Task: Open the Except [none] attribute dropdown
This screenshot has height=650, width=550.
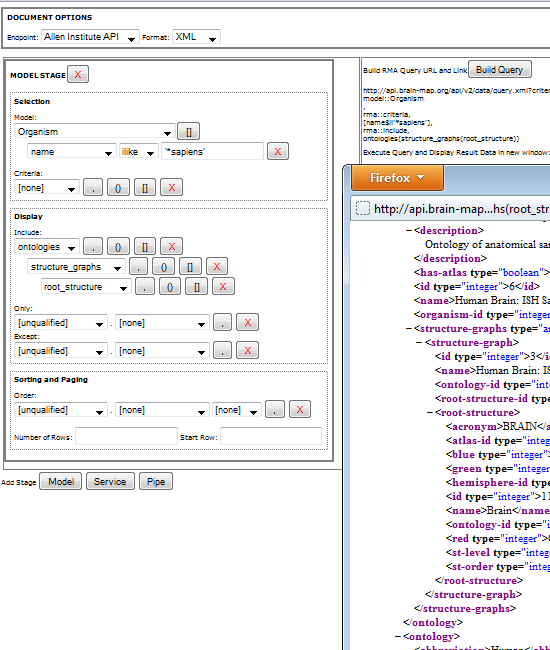Action: click(162, 351)
